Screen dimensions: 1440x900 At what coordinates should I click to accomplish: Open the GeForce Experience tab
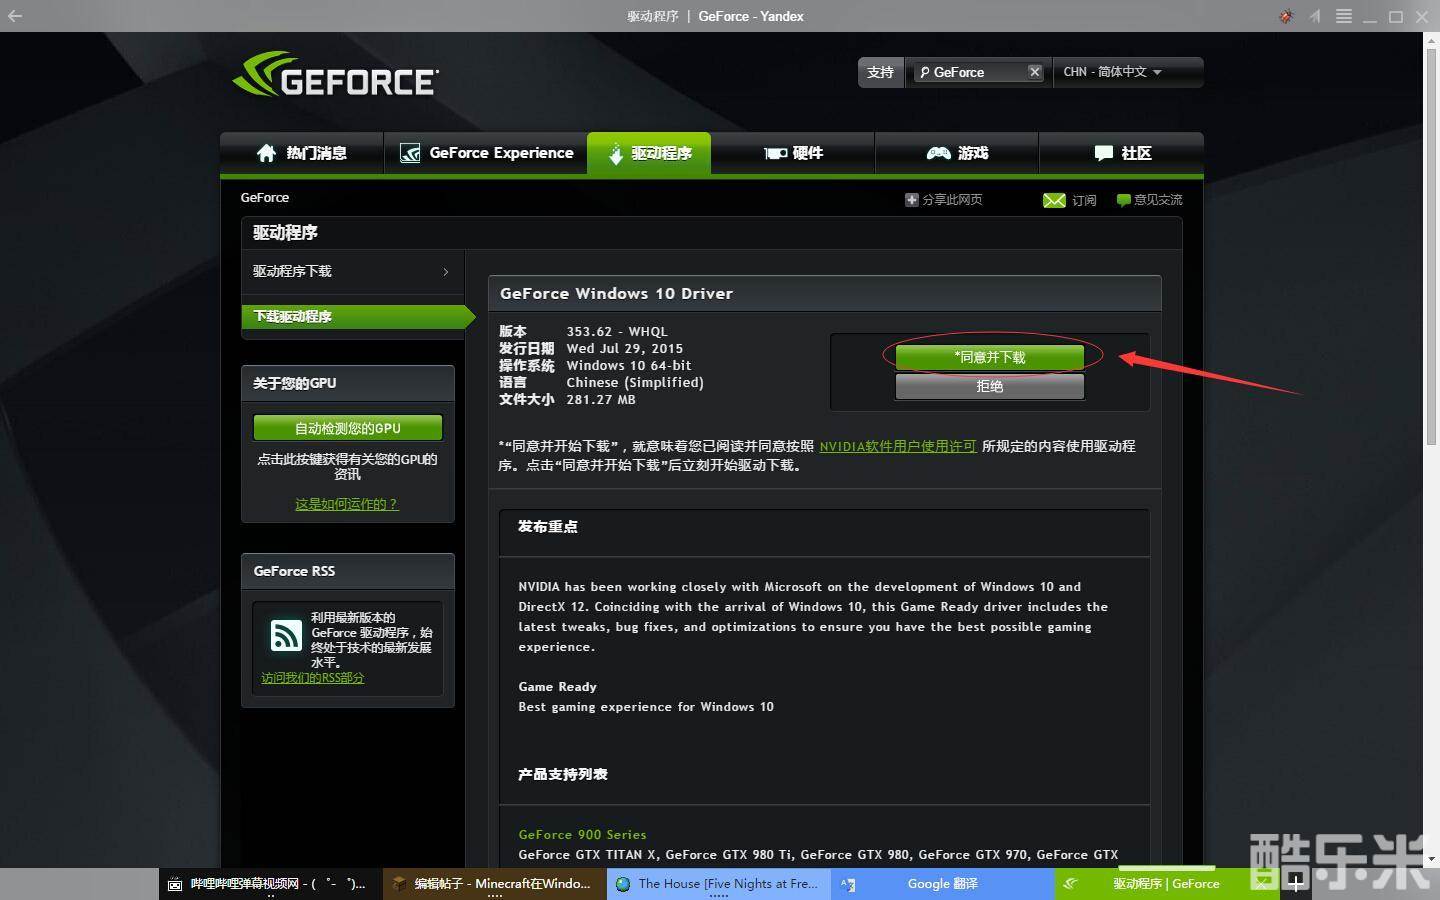486,153
